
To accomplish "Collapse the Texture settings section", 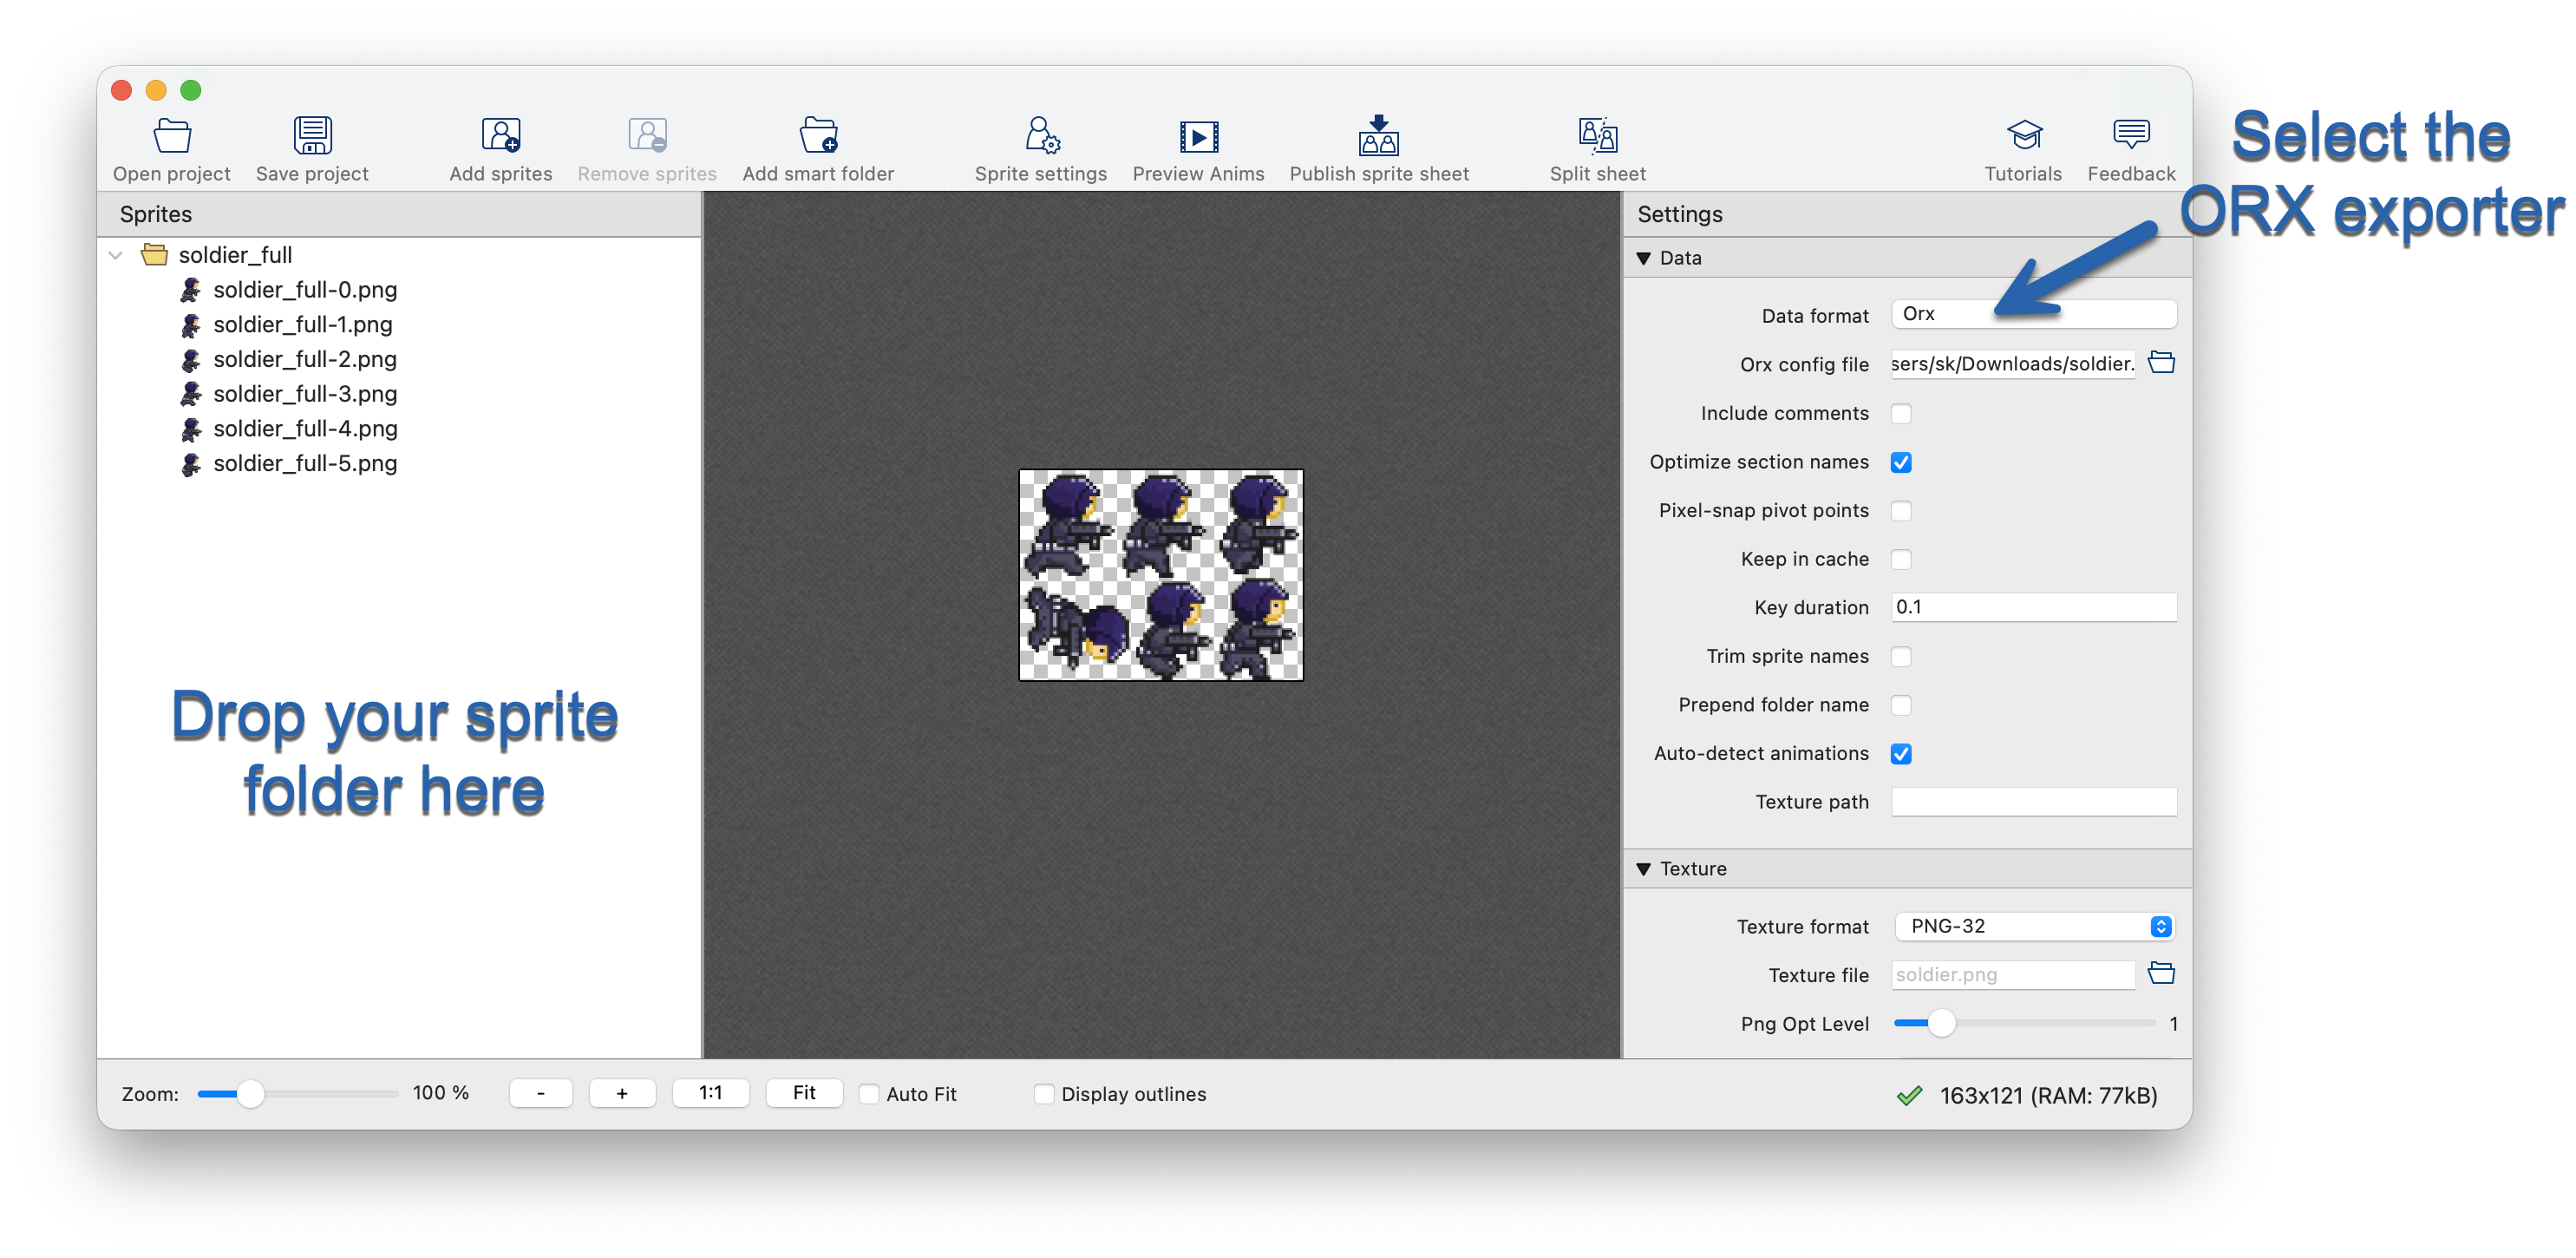I will click(x=1645, y=868).
